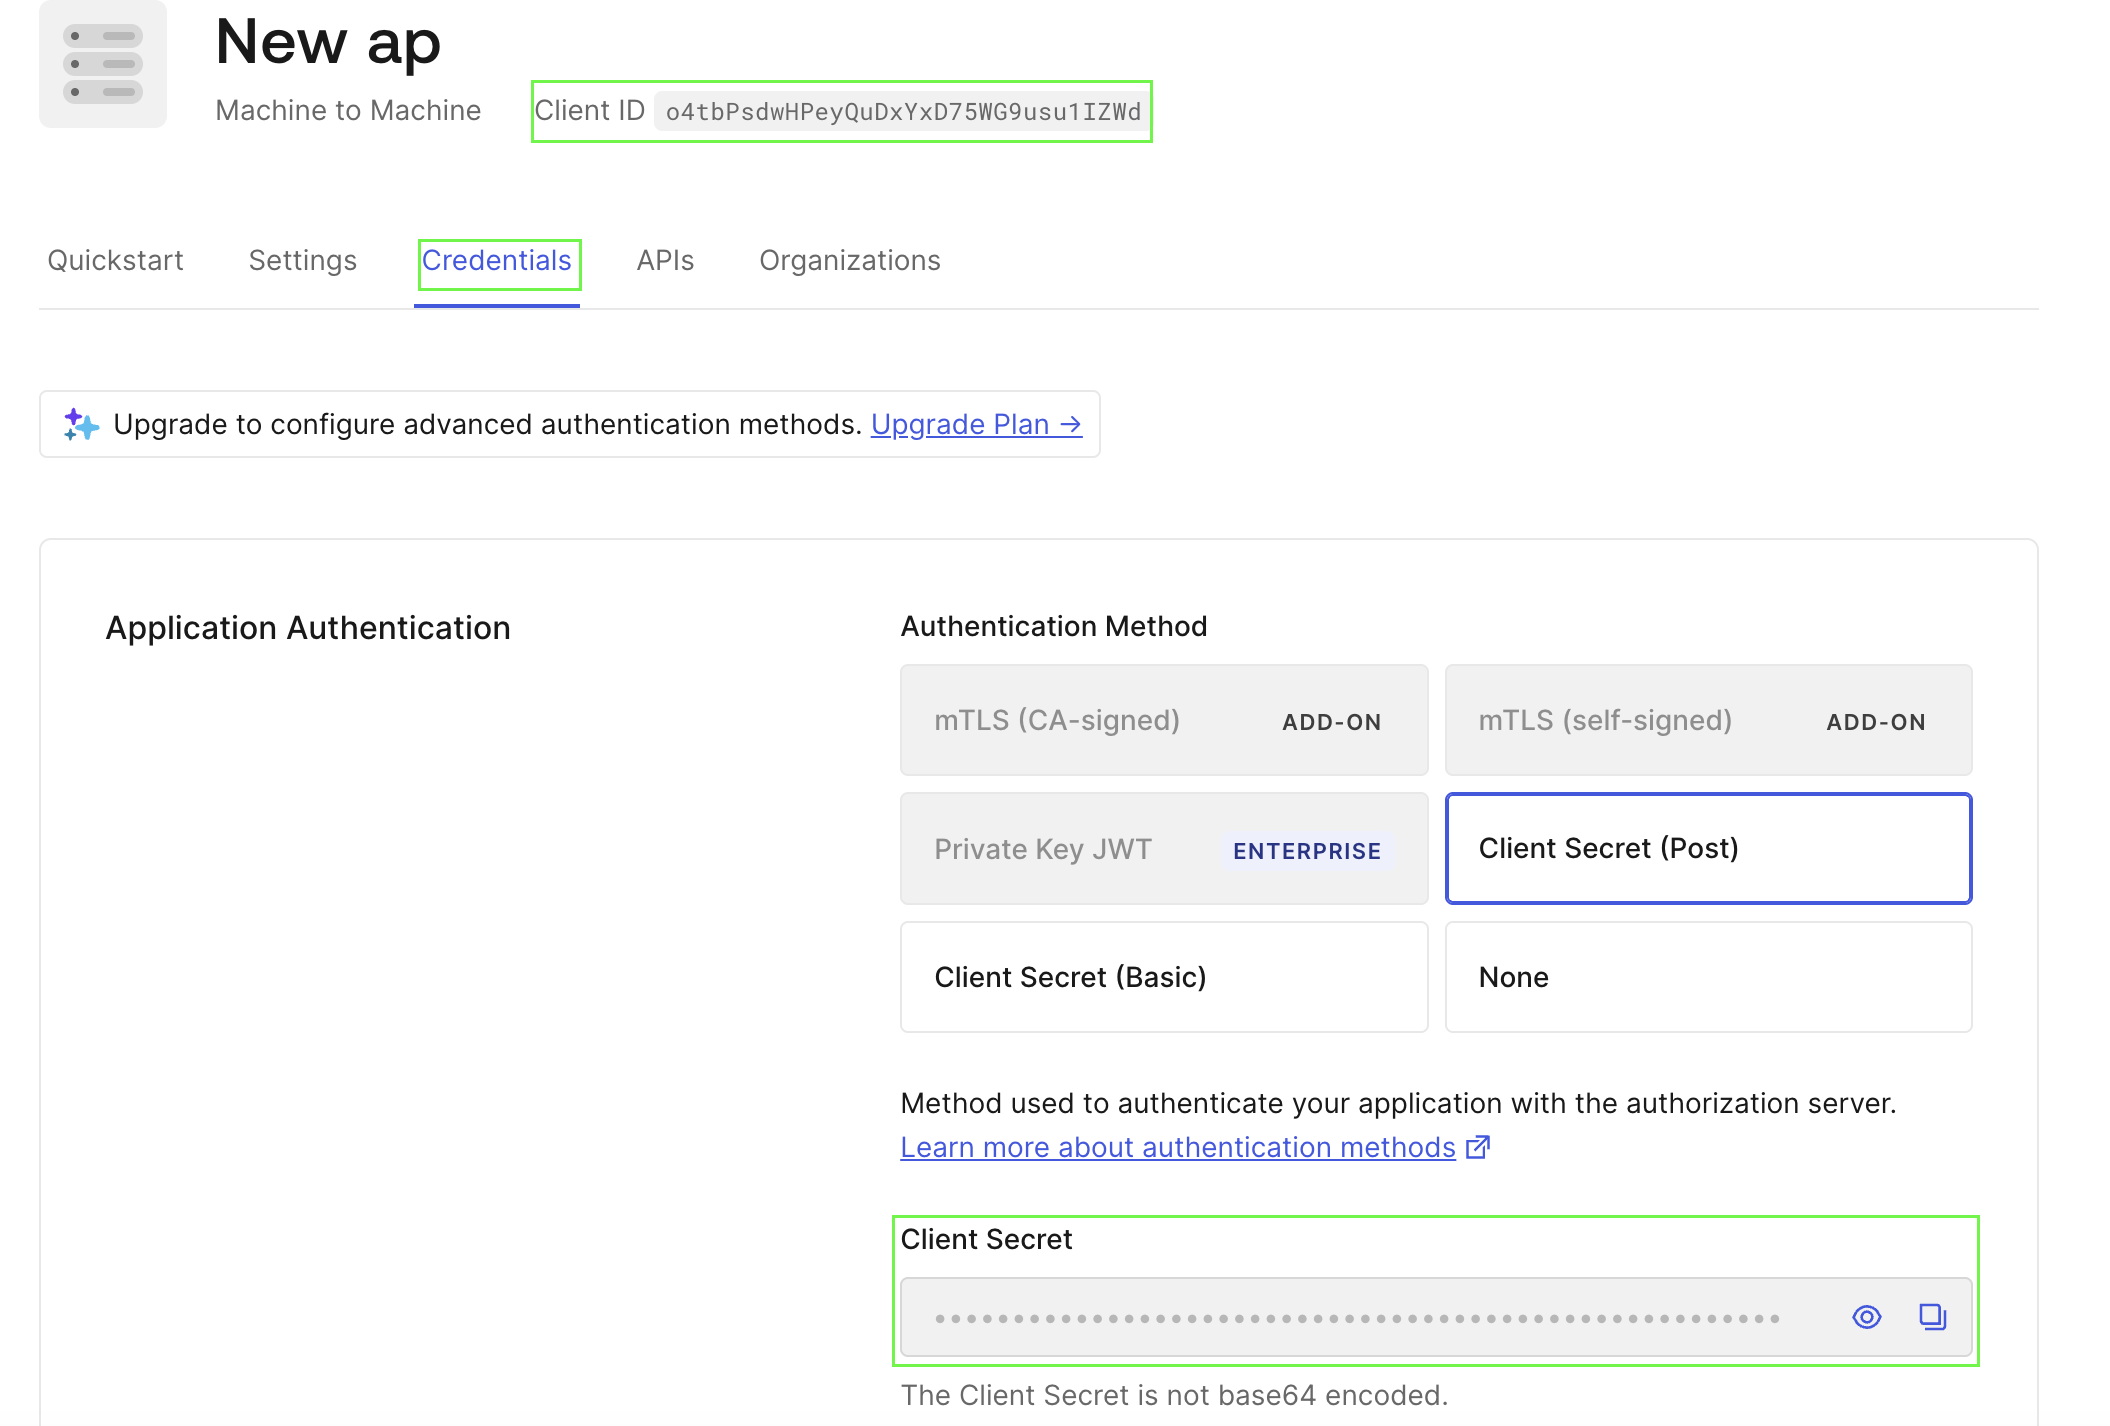Open Learn more about authentication methods link
This screenshot has width=2110, height=1426.
point(1177,1147)
